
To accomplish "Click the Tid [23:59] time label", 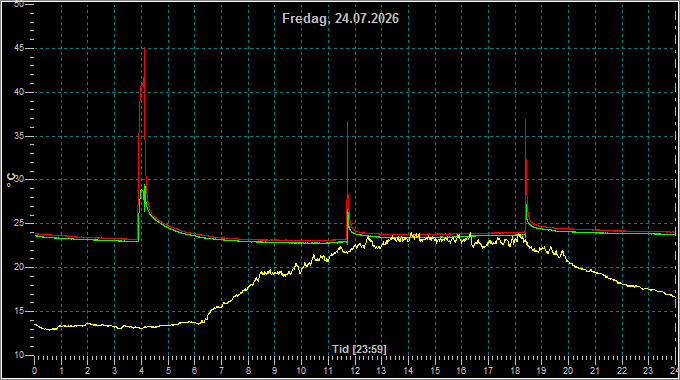I will (359, 349).
